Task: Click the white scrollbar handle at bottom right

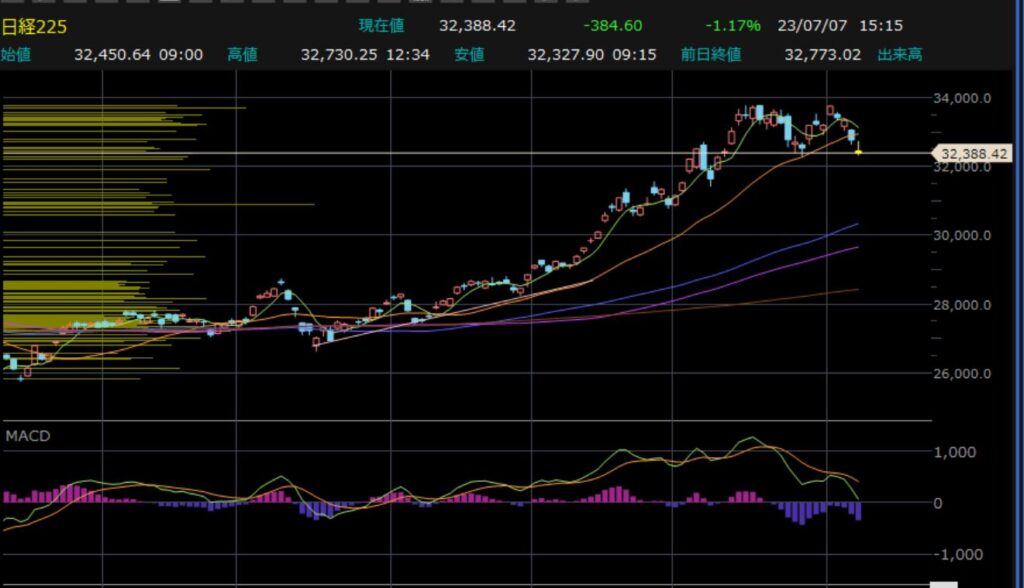Action: pyautogui.click(x=943, y=584)
